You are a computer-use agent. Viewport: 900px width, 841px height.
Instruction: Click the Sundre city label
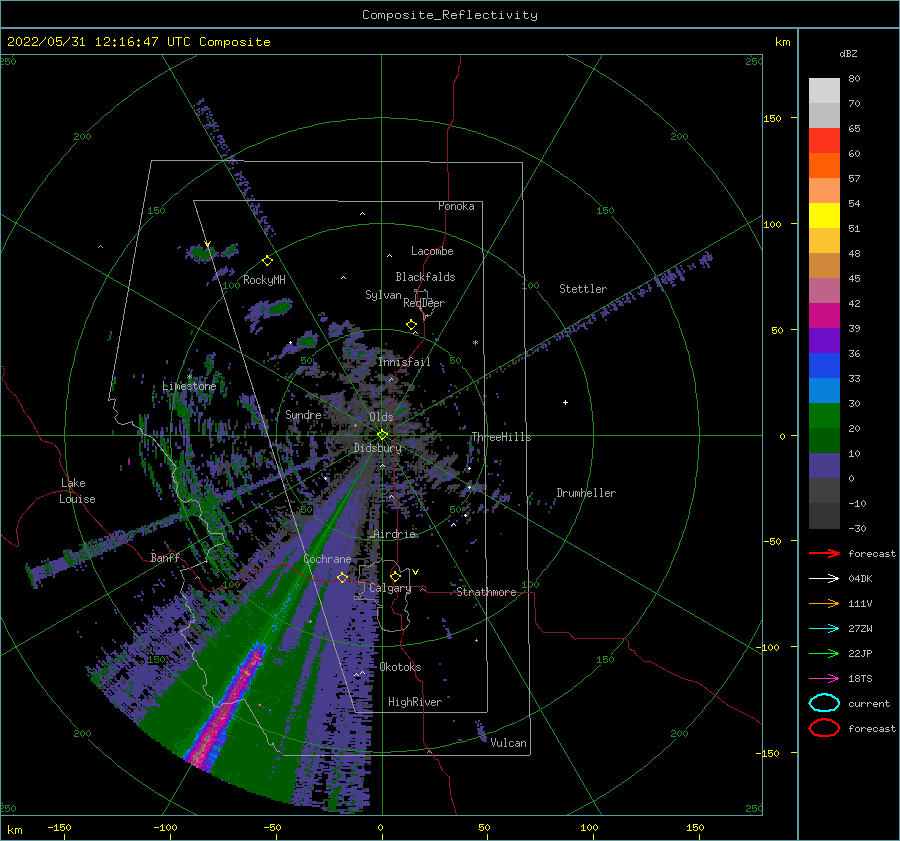303,415
